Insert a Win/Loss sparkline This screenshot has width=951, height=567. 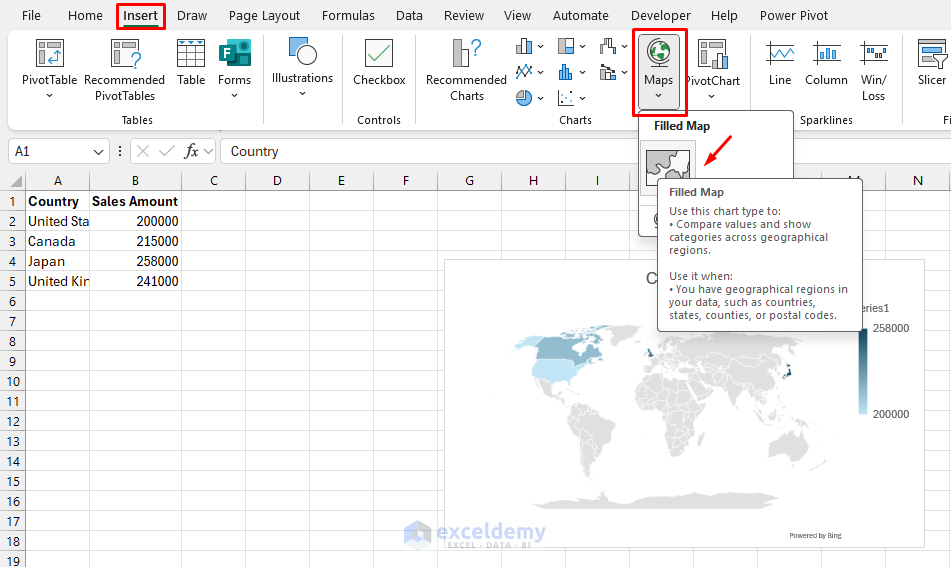(x=873, y=70)
